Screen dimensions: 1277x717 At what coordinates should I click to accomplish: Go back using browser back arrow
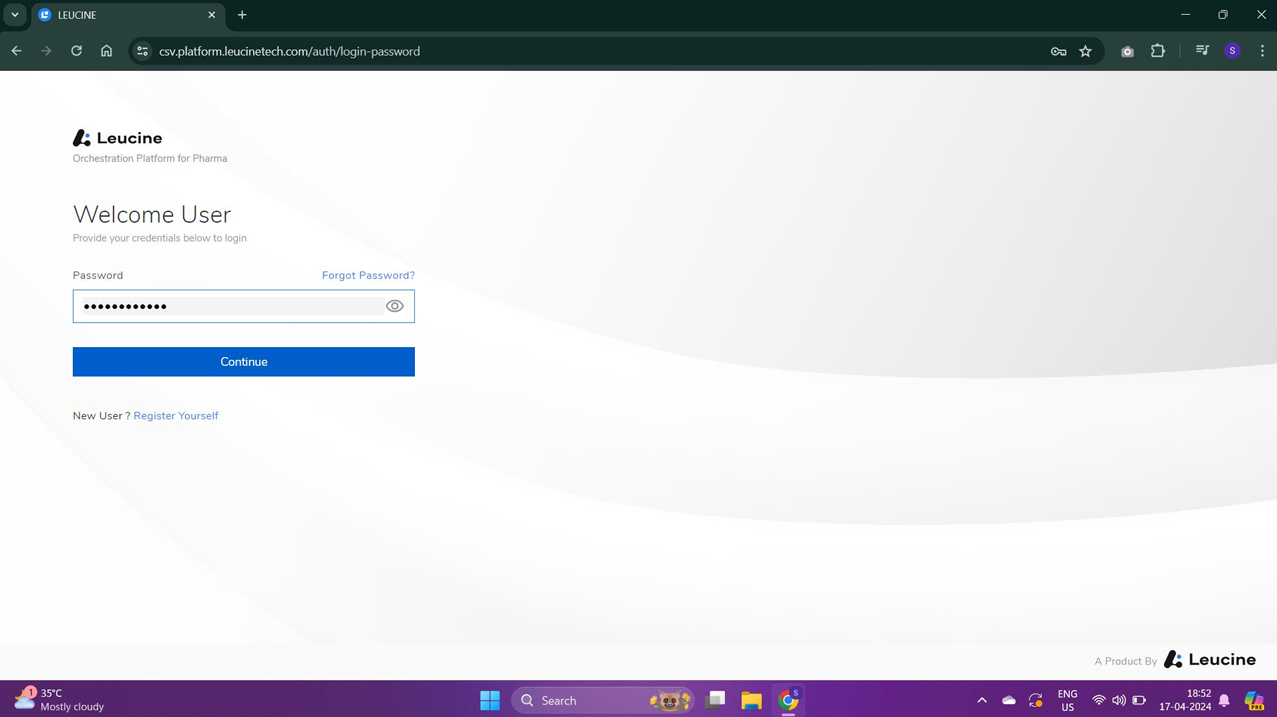click(17, 51)
